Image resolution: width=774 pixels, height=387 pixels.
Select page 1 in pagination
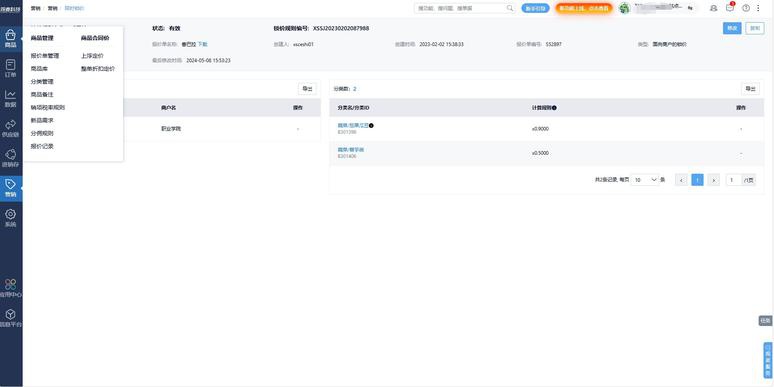click(x=697, y=180)
